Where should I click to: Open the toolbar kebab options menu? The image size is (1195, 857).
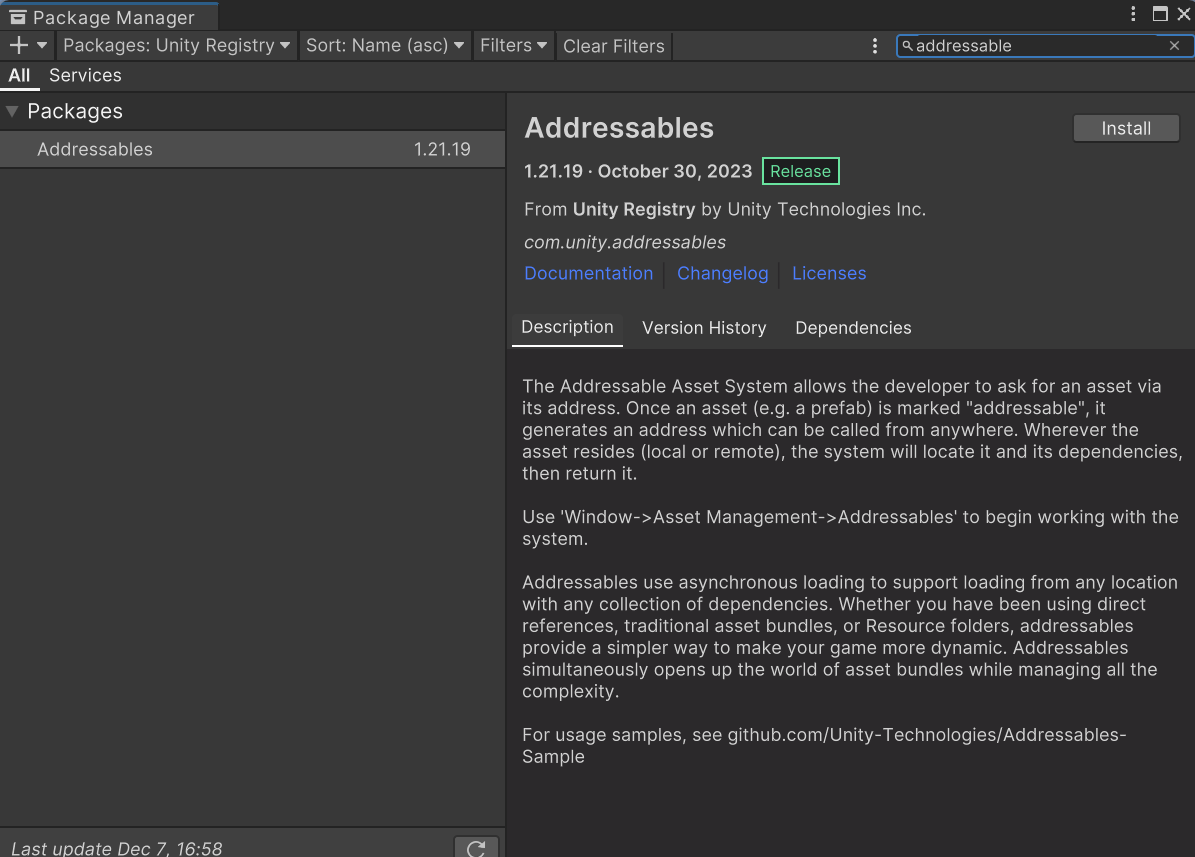[x=874, y=46]
